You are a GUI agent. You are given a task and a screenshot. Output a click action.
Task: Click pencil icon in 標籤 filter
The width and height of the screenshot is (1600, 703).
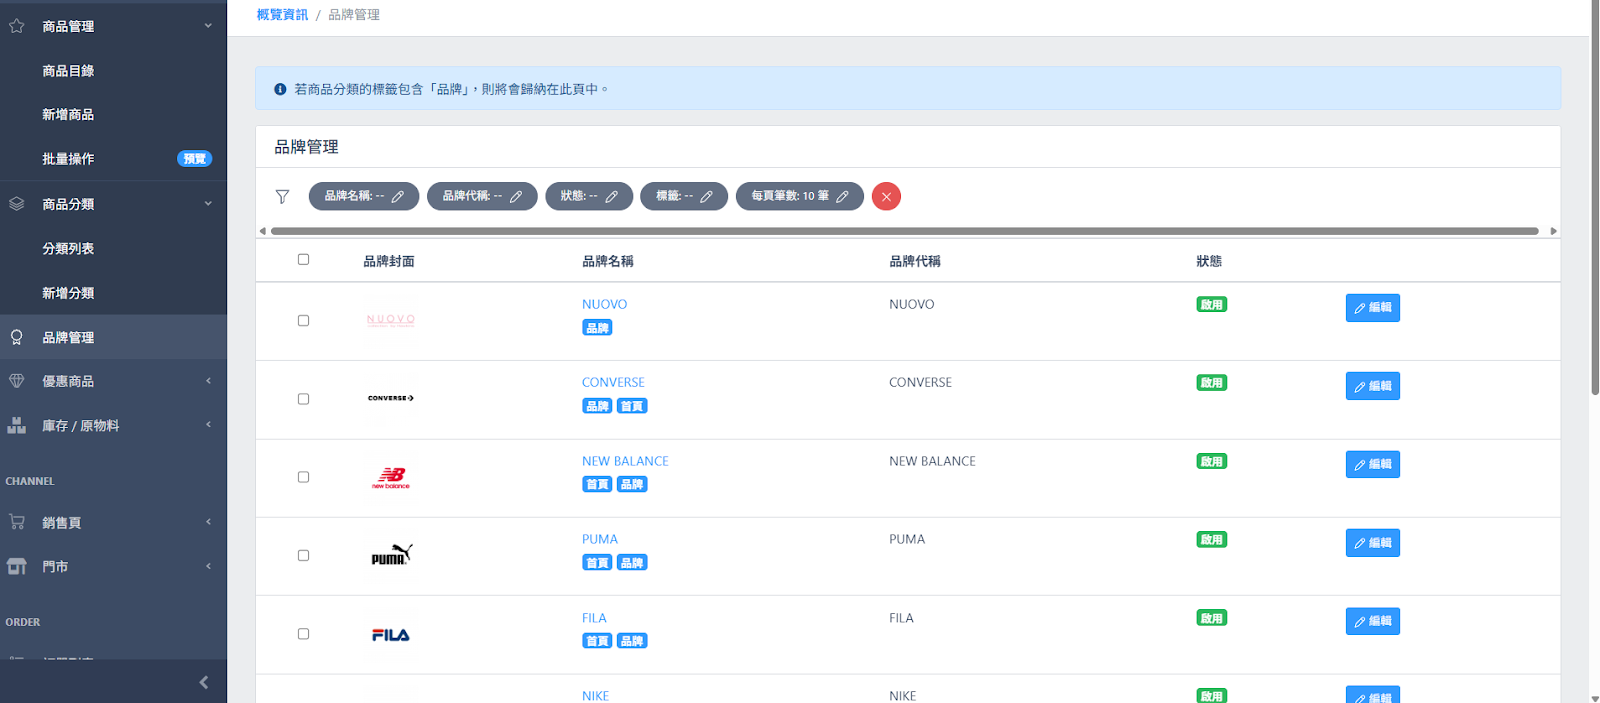(706, 197)
